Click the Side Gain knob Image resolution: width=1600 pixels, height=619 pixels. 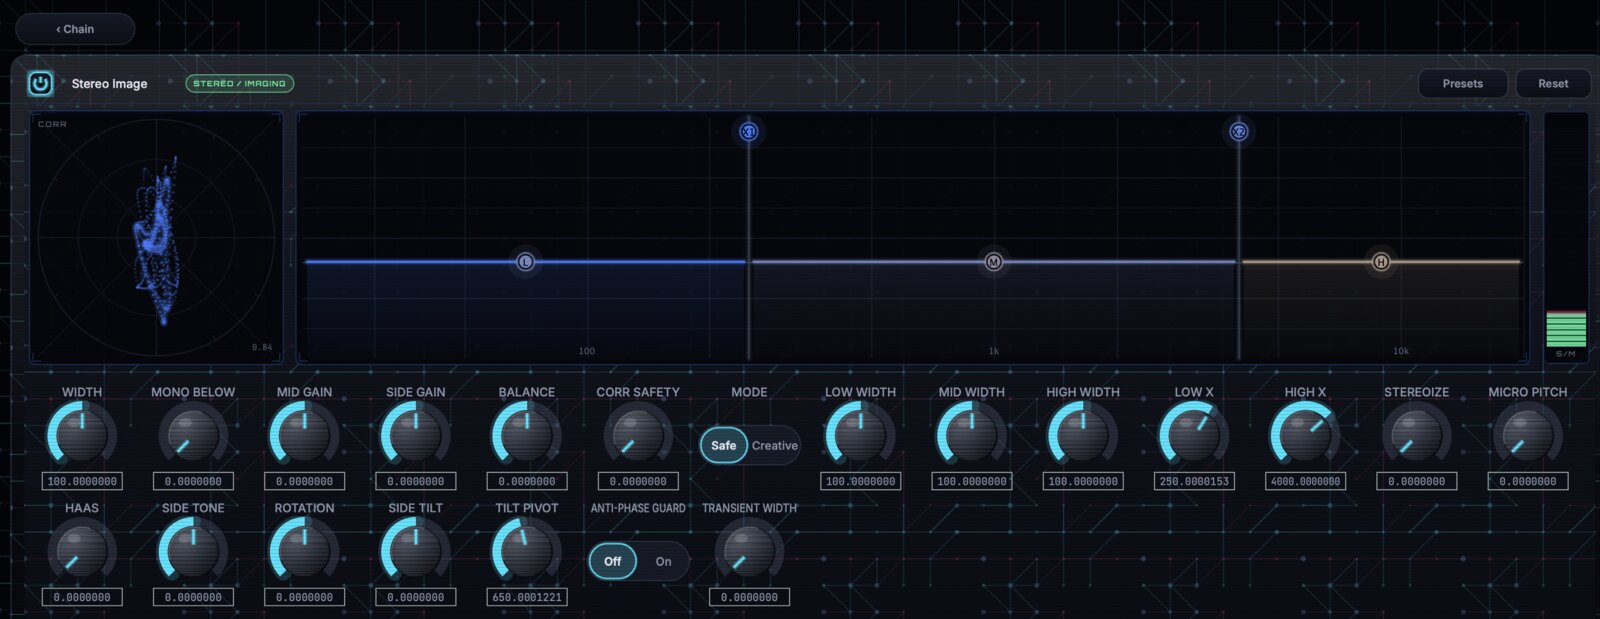(x=415, y=436)
